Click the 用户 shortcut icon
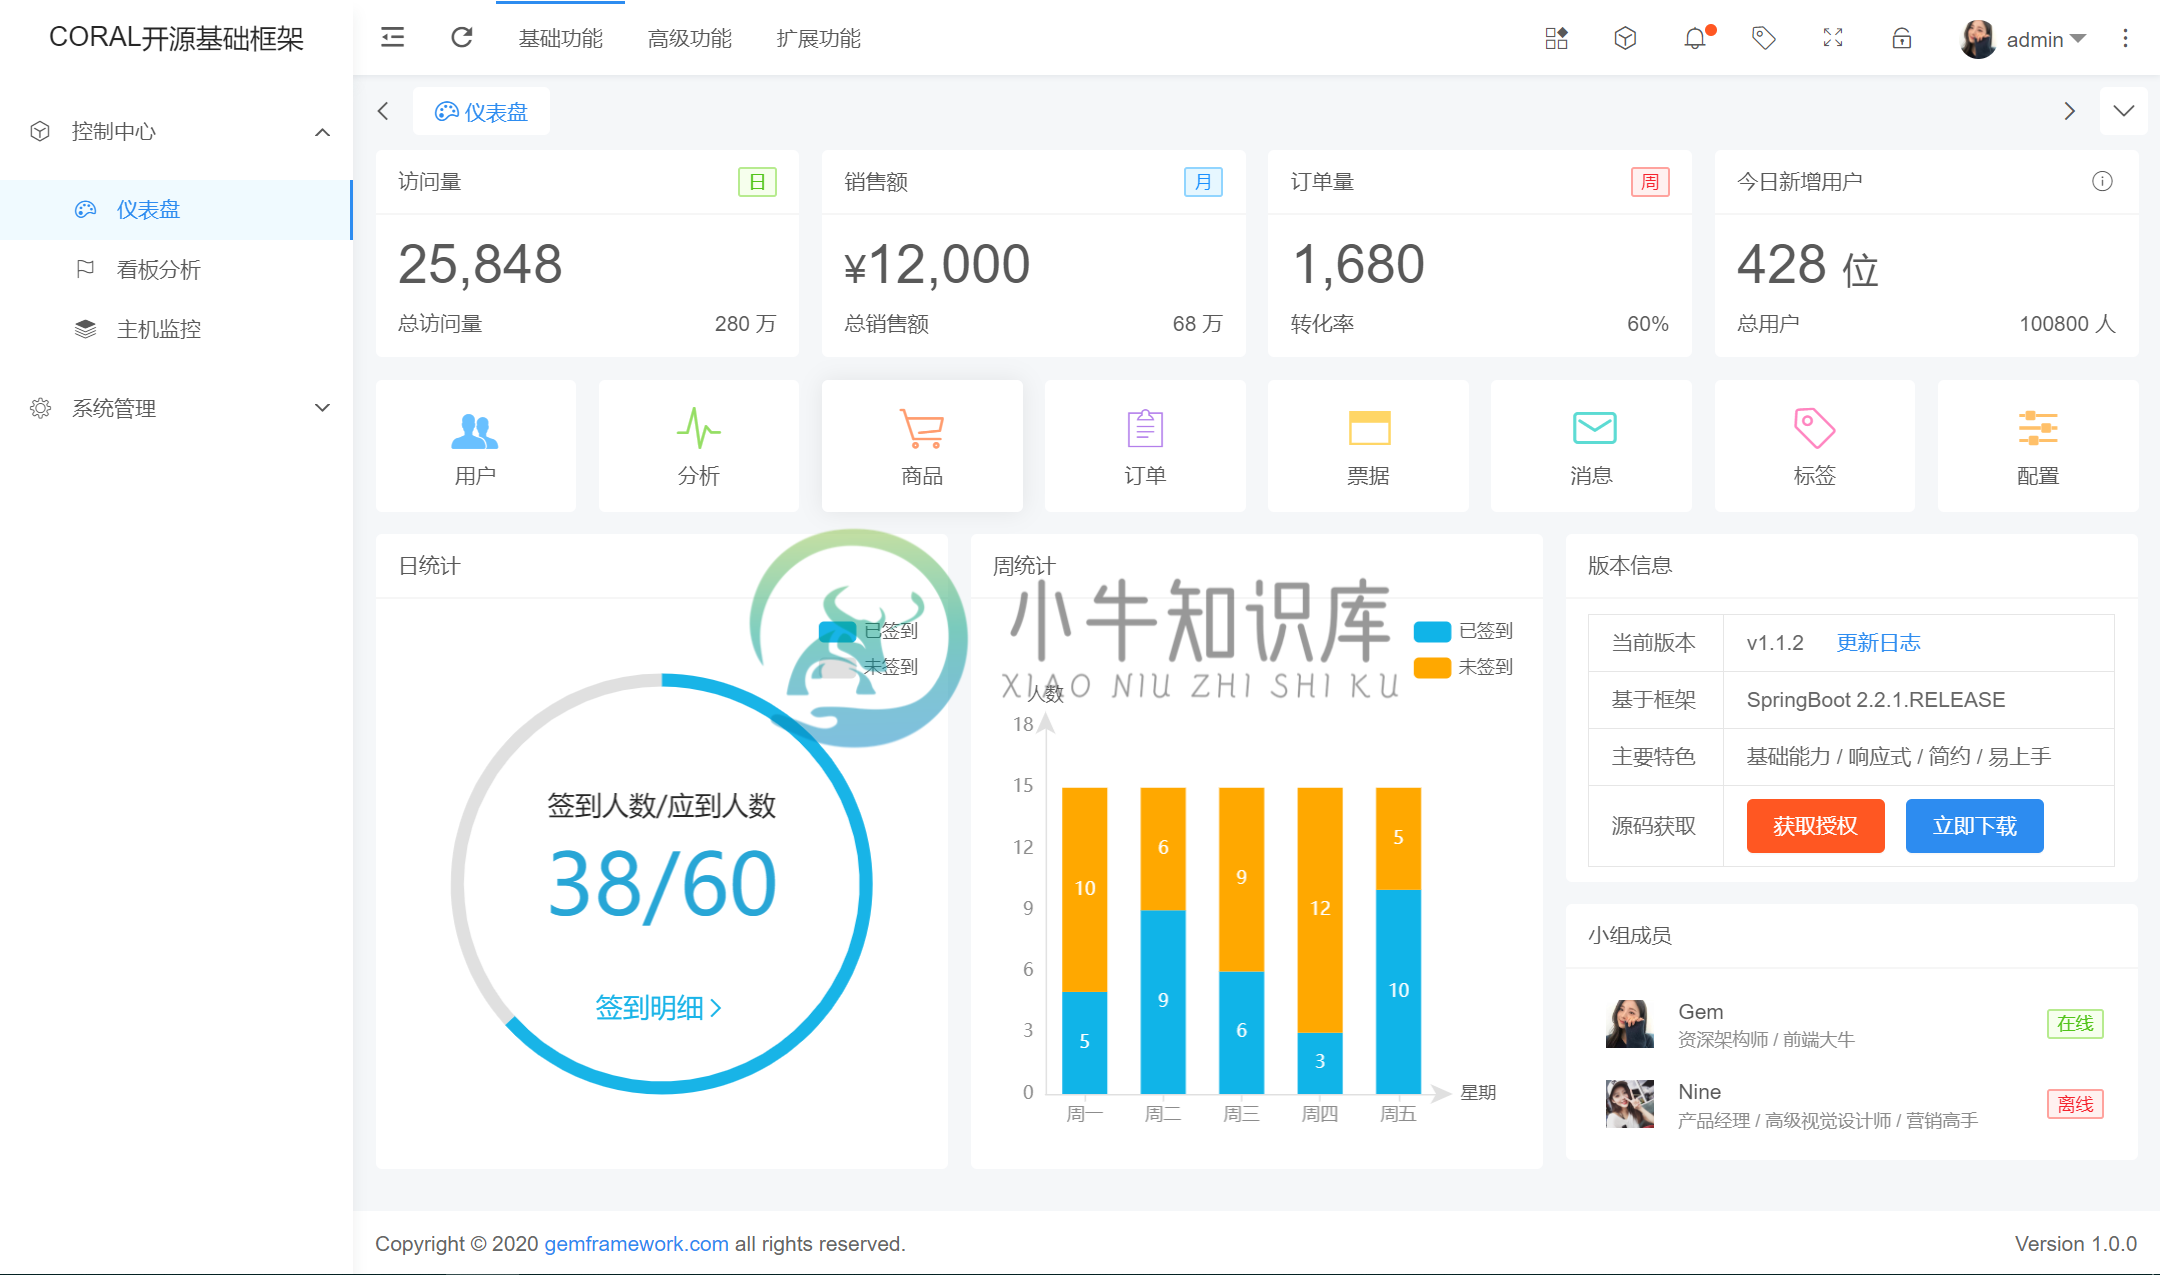Image resolution: width=2160 pixels, height=1275 pixels. coord(475,430)
